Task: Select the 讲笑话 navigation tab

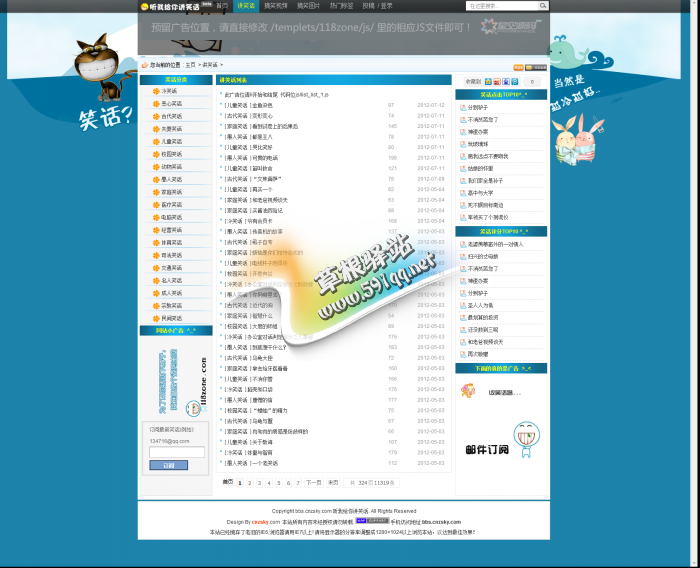Action: (246, 6)
